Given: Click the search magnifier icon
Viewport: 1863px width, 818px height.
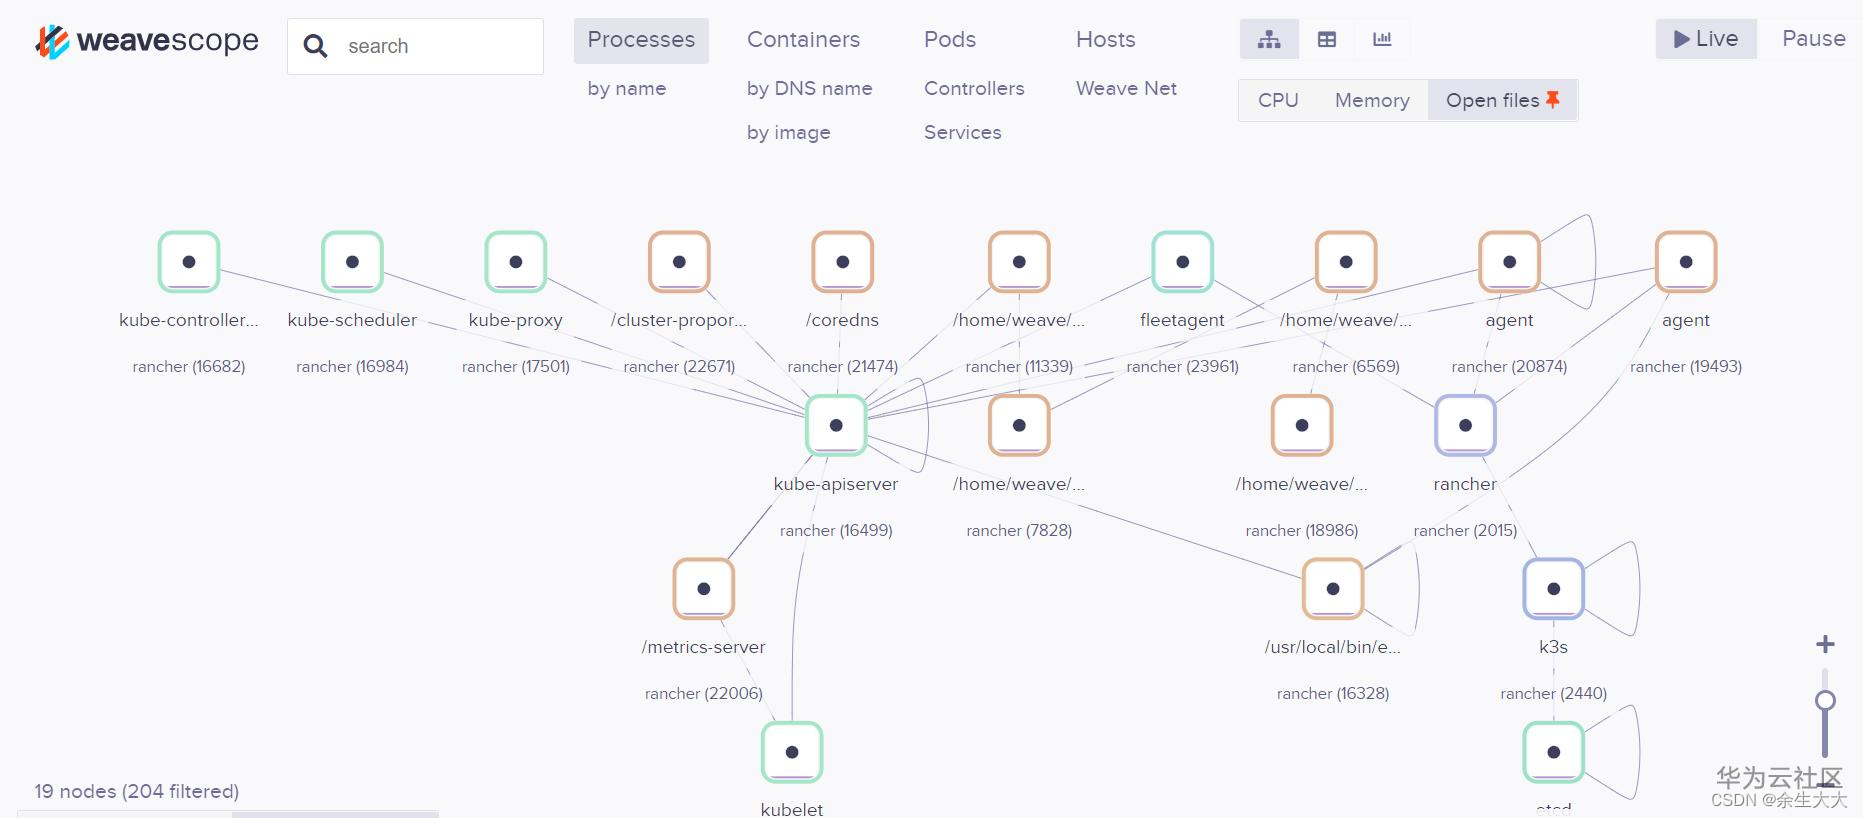Looking at the screenshot, I should (x=315, y=46).
